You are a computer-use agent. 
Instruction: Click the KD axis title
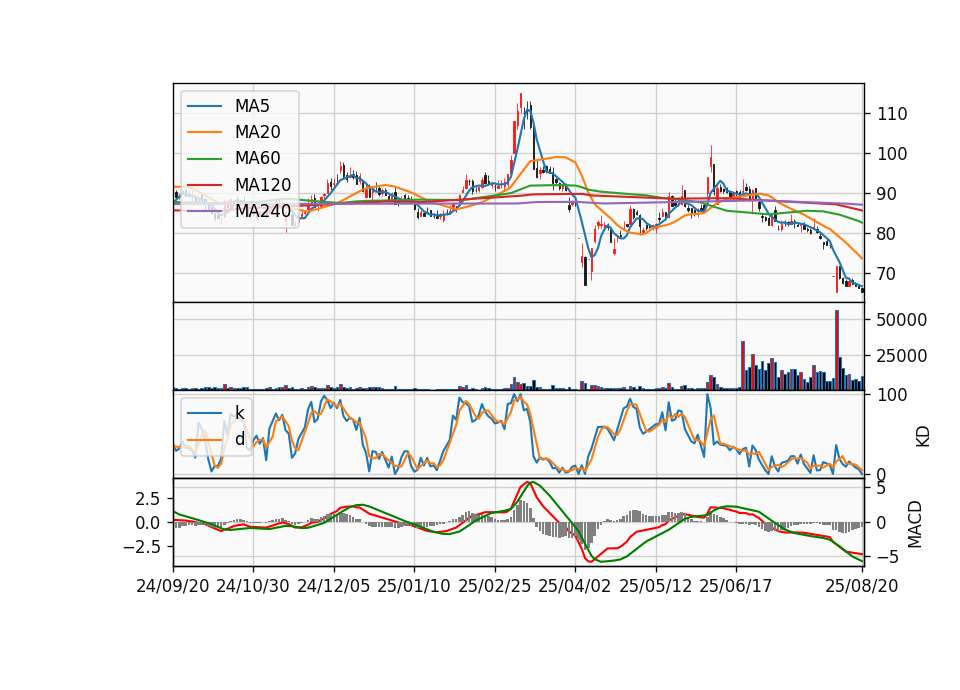point(923,436)
